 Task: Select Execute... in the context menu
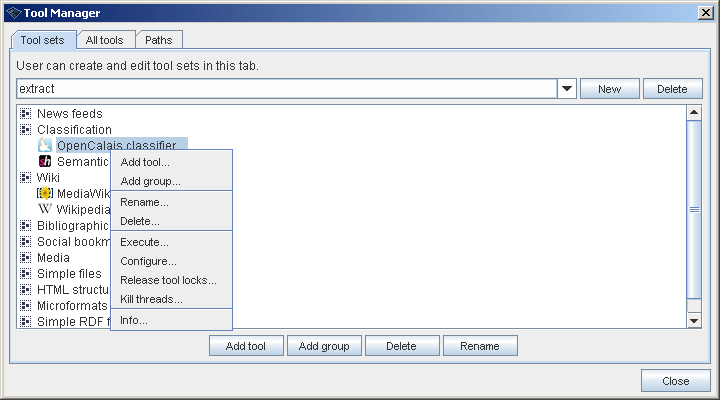click(x=144, y=242)
